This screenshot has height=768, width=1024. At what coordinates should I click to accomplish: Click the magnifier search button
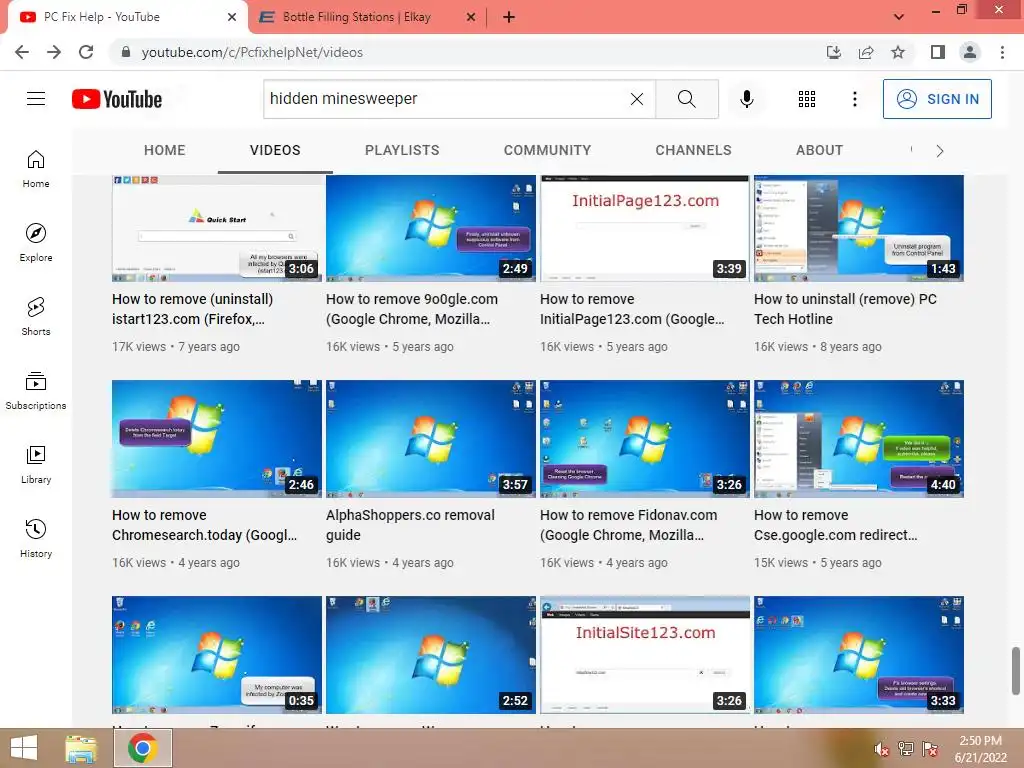(x=686, y=99)
